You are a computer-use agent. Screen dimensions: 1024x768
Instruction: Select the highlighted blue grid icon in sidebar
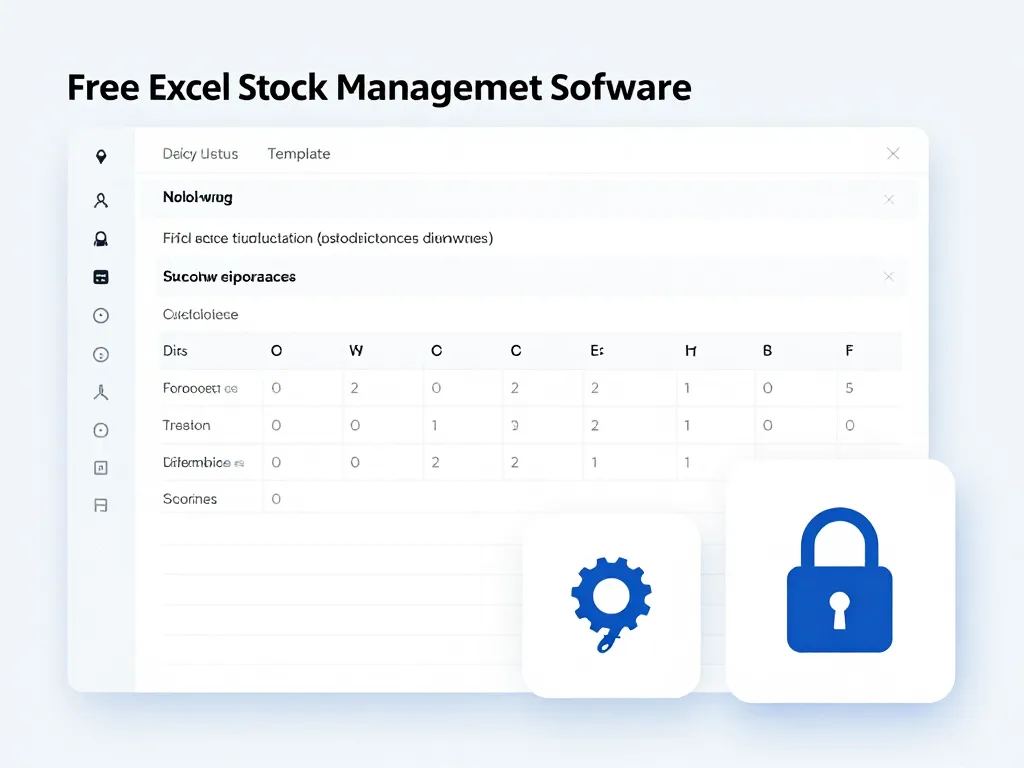100,277
